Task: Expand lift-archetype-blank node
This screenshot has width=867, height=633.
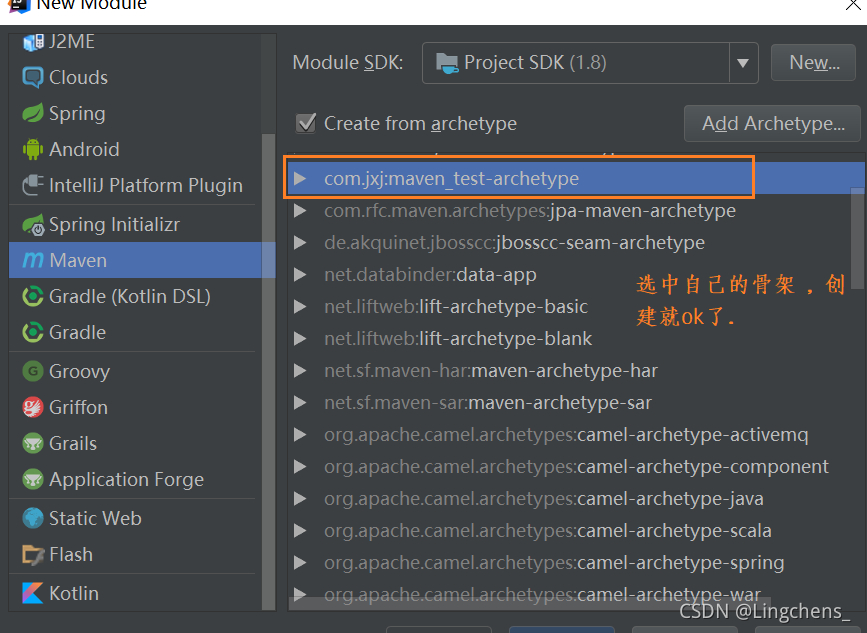Action: 300,338
